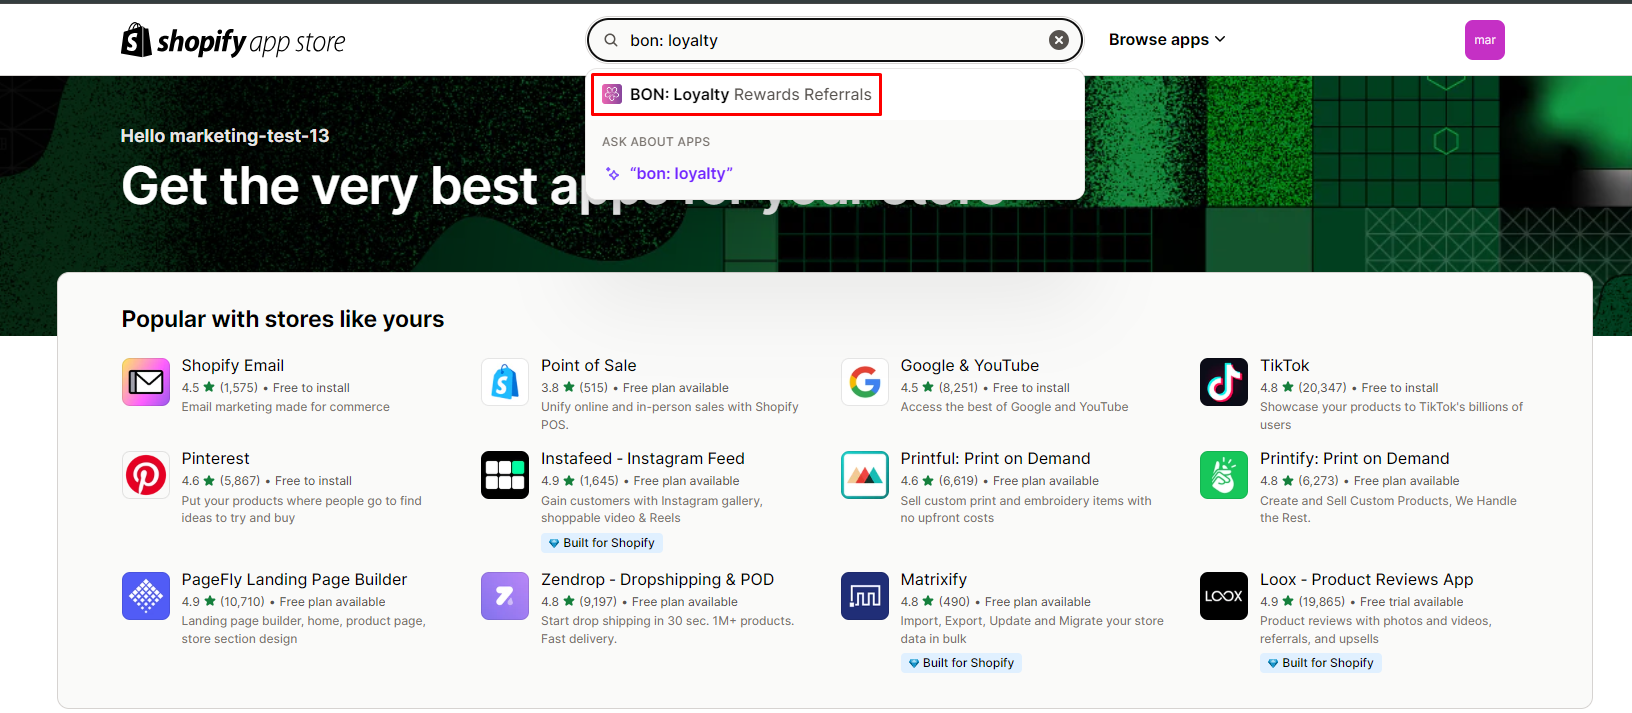Click "Popular with stores like yours" heading
The height and width of the screenshot is (713, 1632).
click(283, 319)
